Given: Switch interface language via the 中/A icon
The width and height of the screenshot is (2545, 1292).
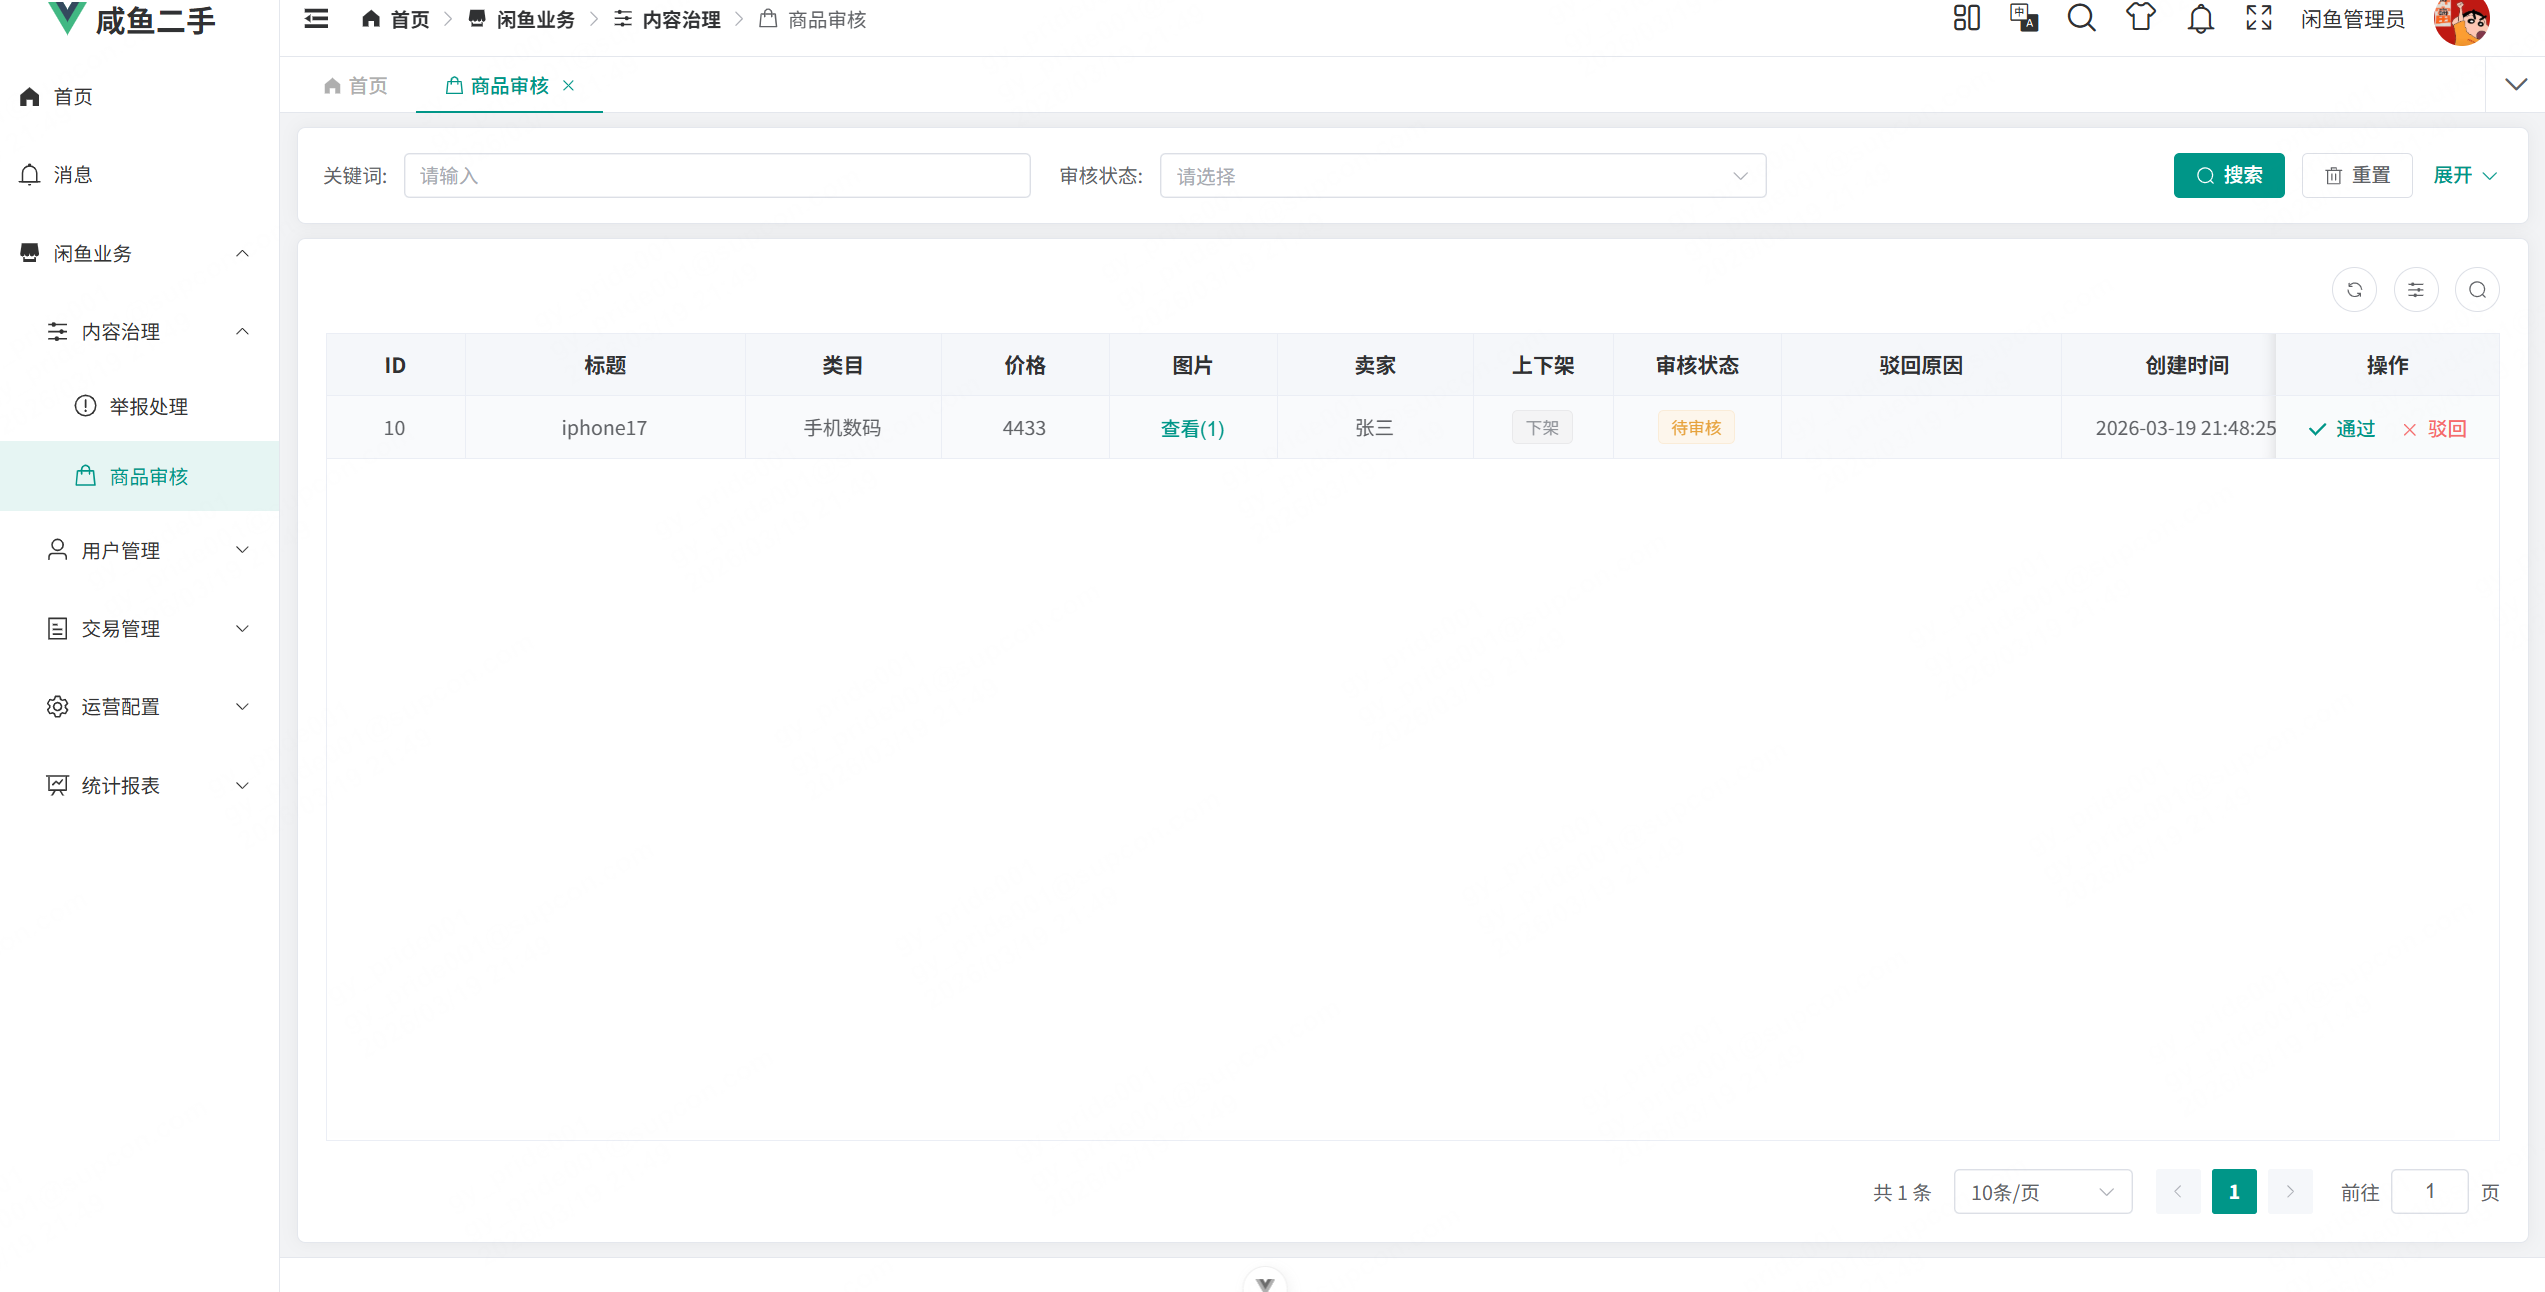Looking at the screenshot, I should (x=2024, y=18).
